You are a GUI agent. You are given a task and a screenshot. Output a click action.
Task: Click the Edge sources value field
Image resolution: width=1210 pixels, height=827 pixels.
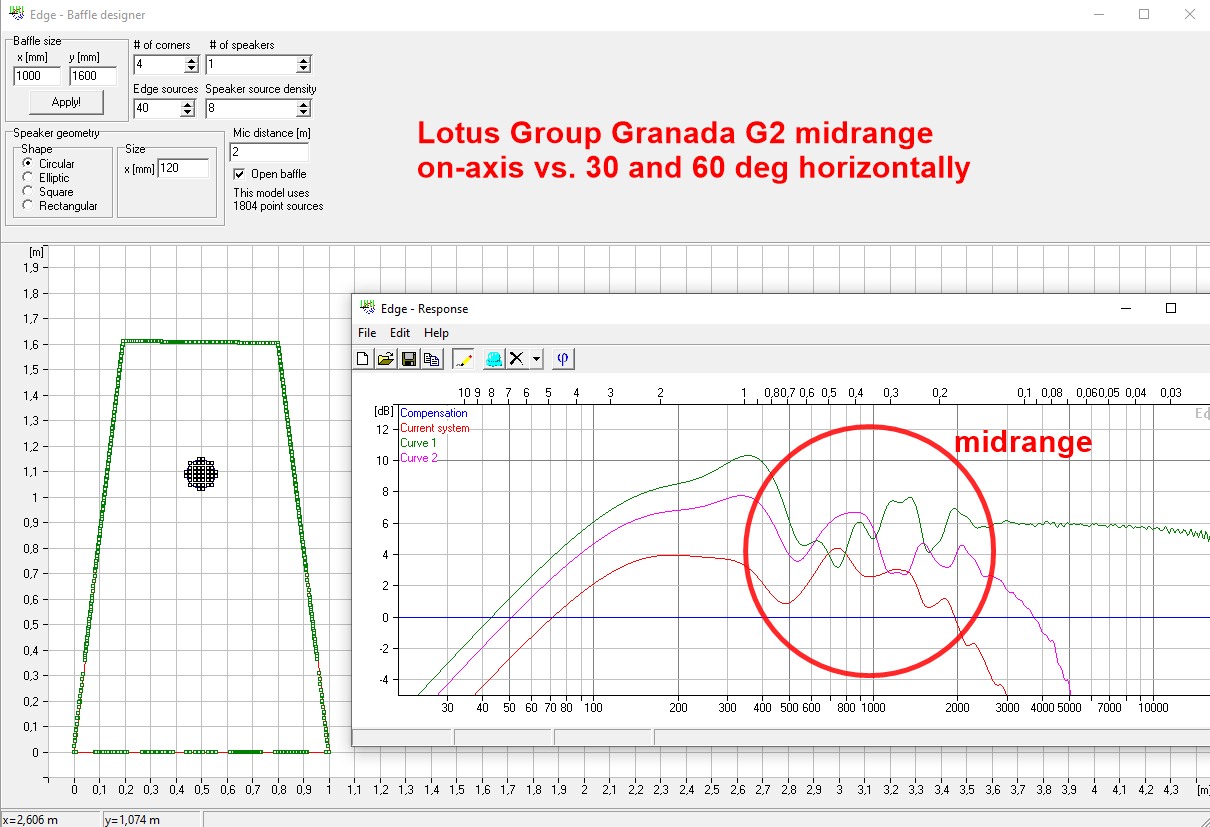coord(159,109)
